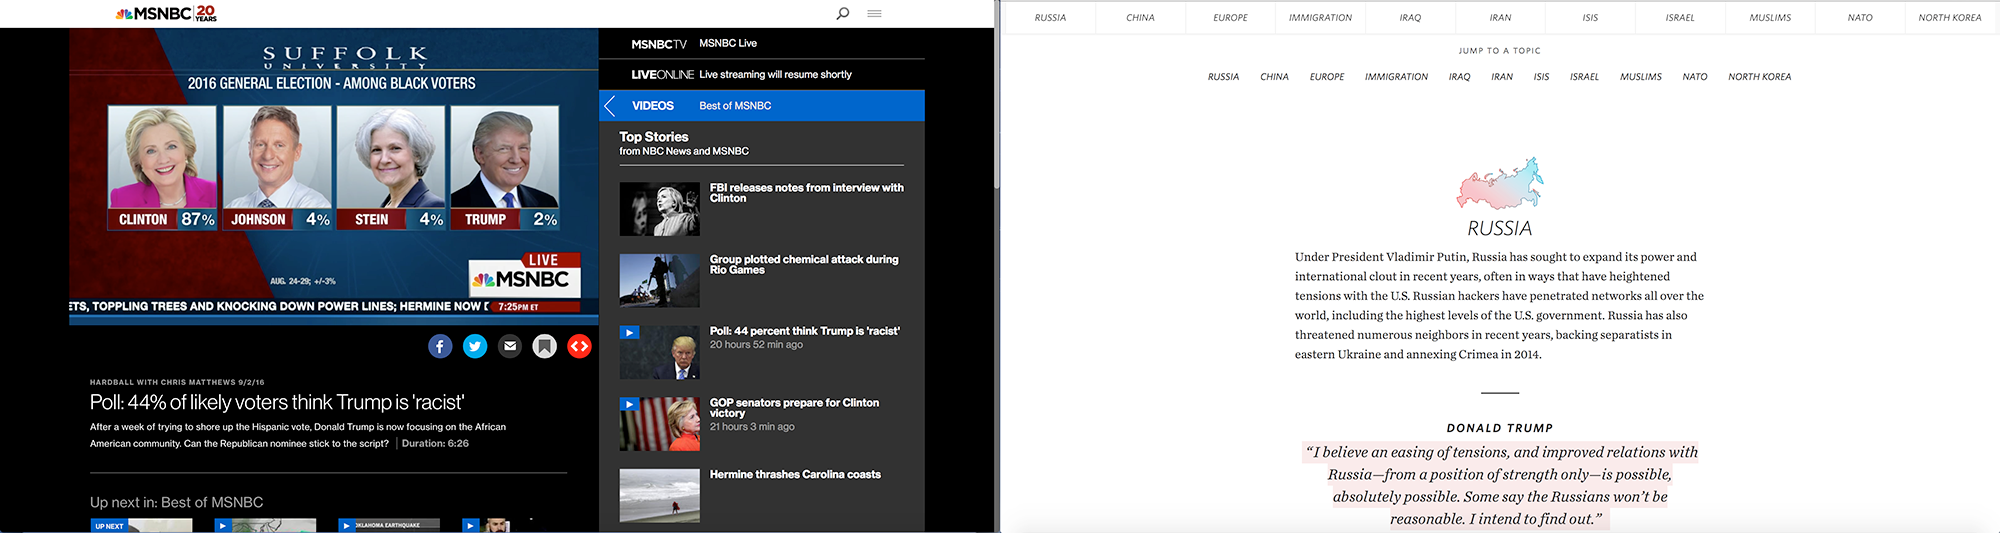Open the MSNBC search magnifier icon
The height and width of the screenshot is (533, 2000).
coord(843,13)
